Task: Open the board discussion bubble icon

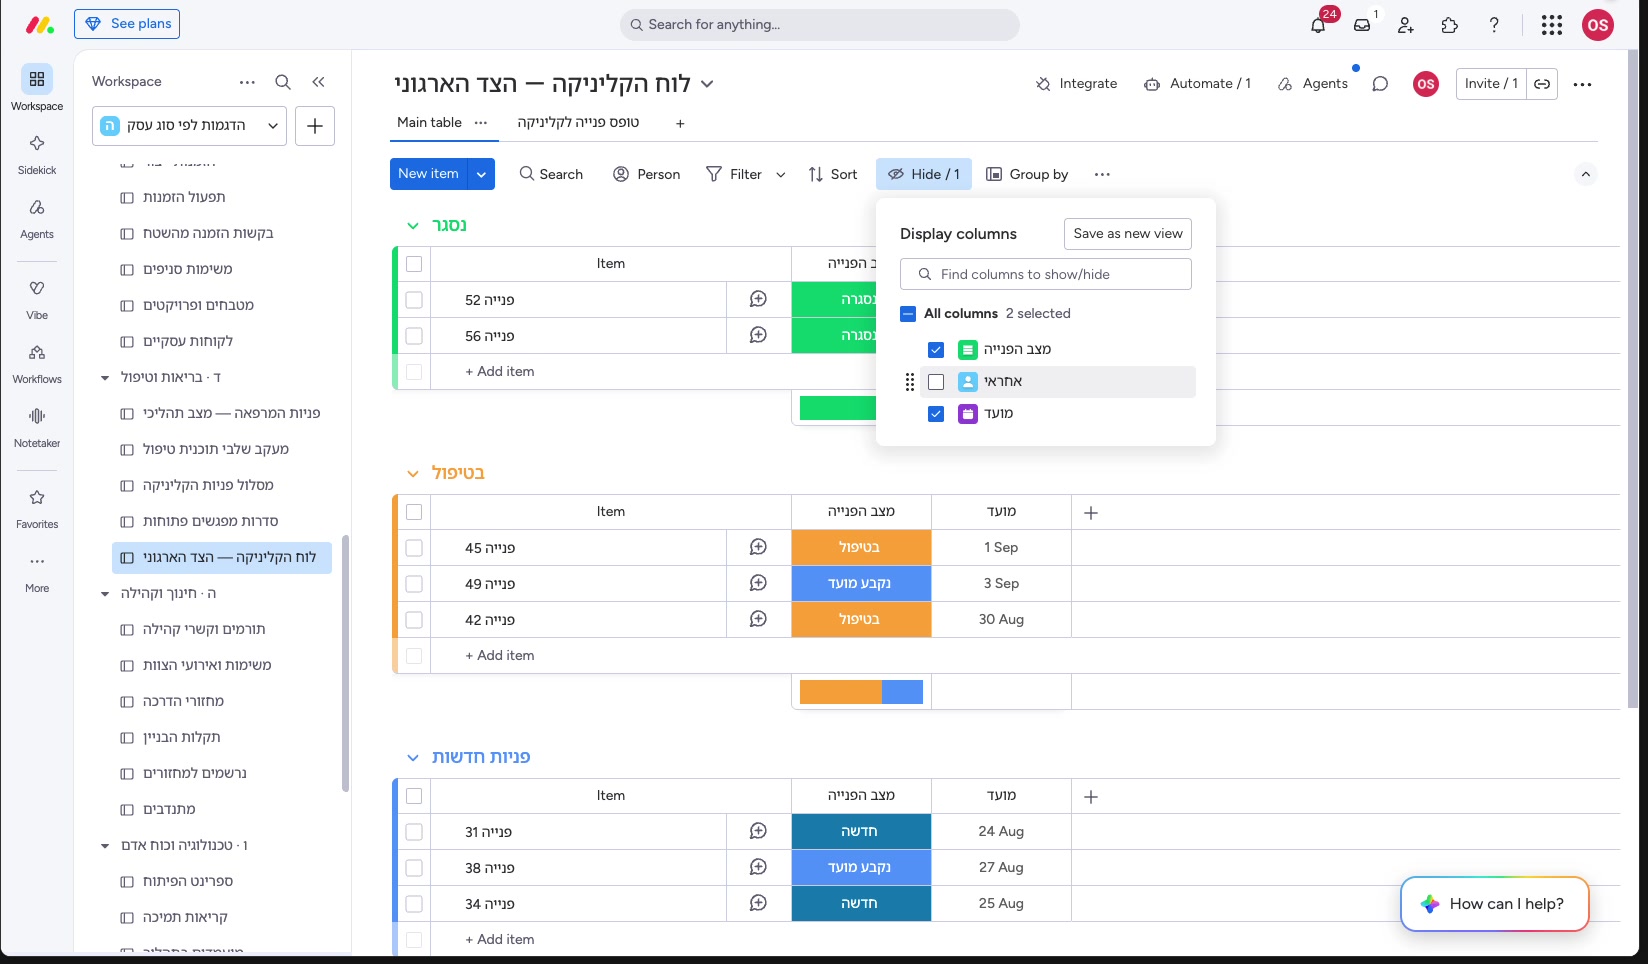Action: (x=1380, y=84)
